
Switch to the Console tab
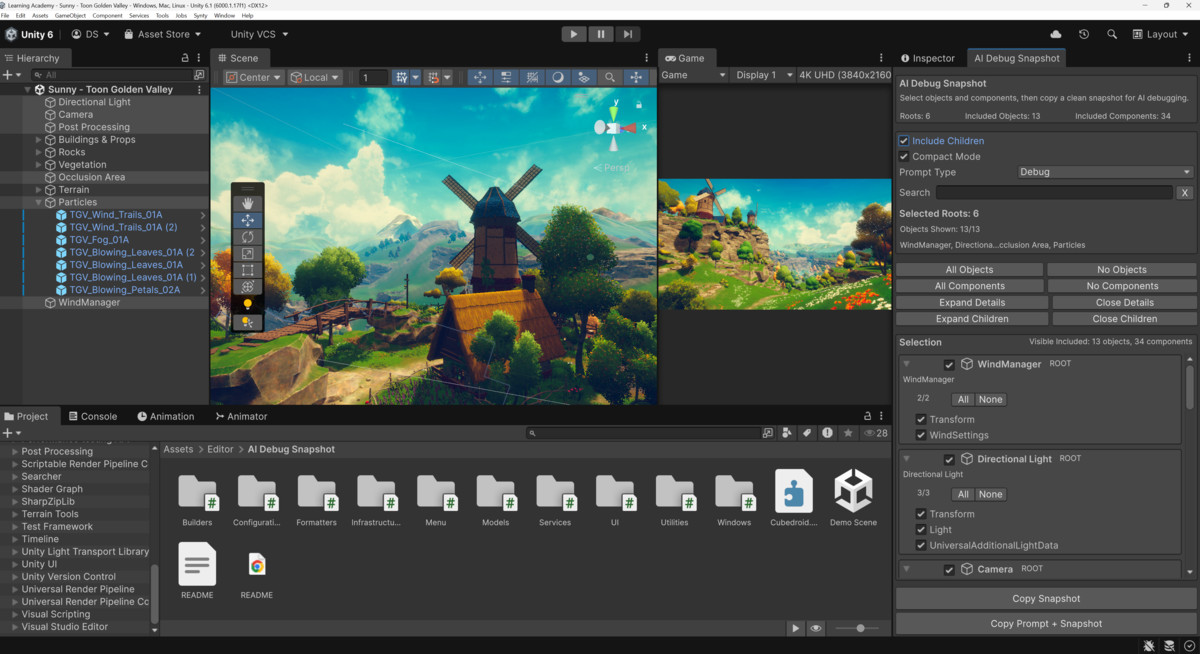[91, 416]
